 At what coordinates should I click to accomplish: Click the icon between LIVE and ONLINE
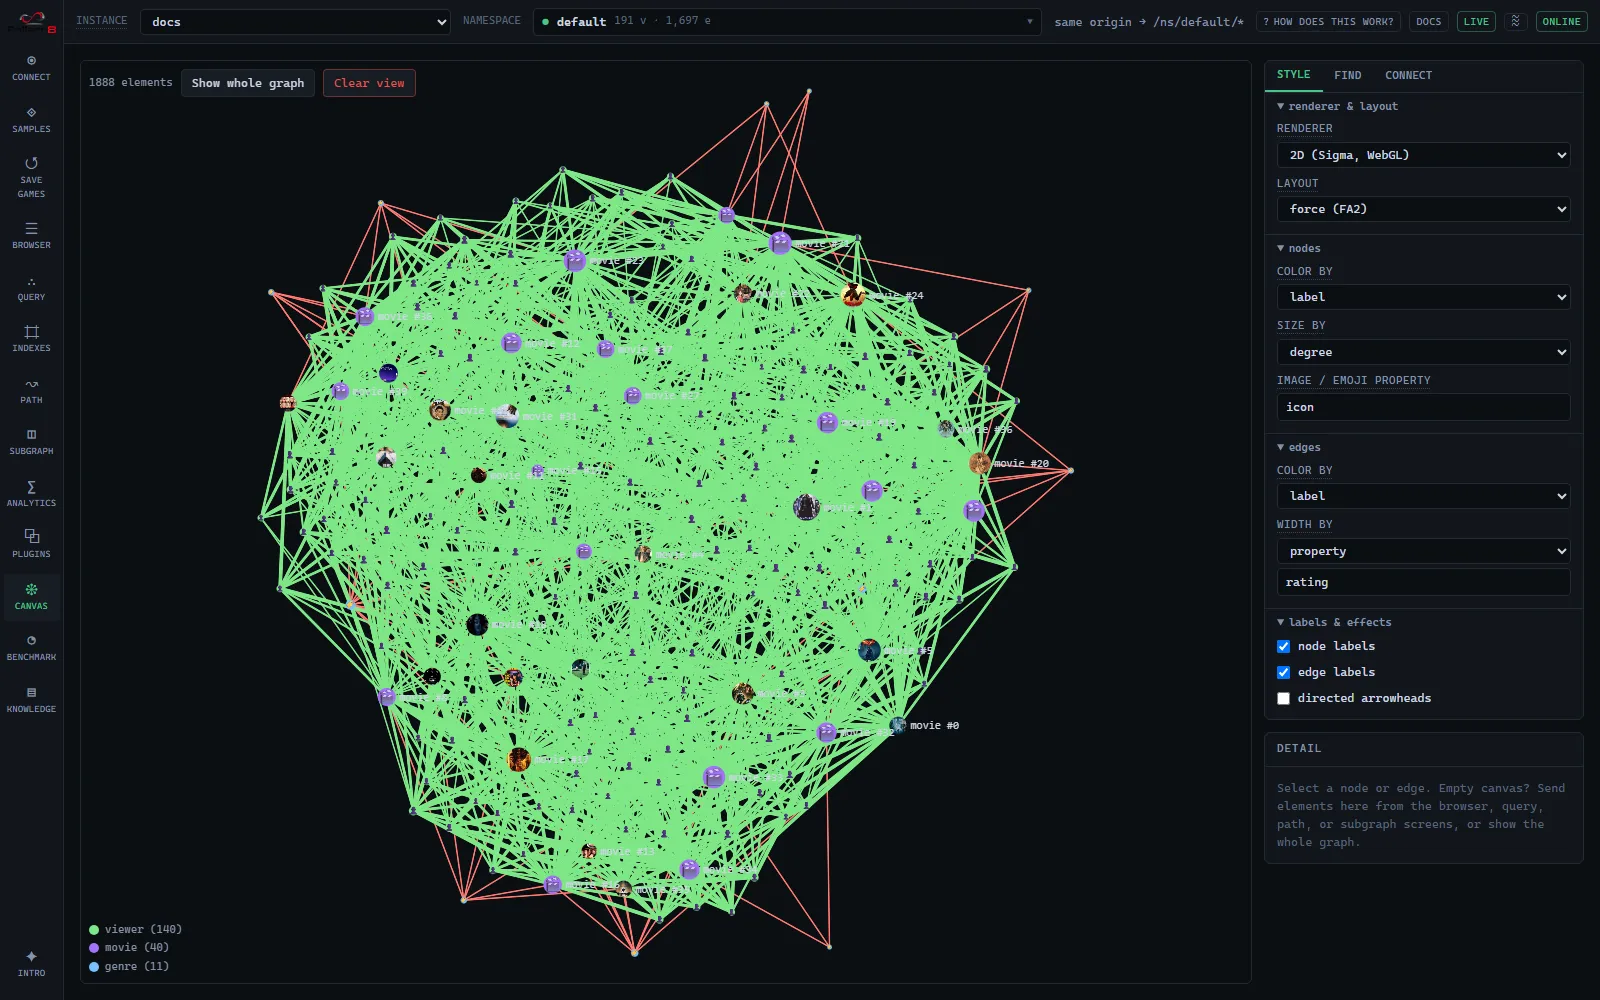pos(1516,21)
